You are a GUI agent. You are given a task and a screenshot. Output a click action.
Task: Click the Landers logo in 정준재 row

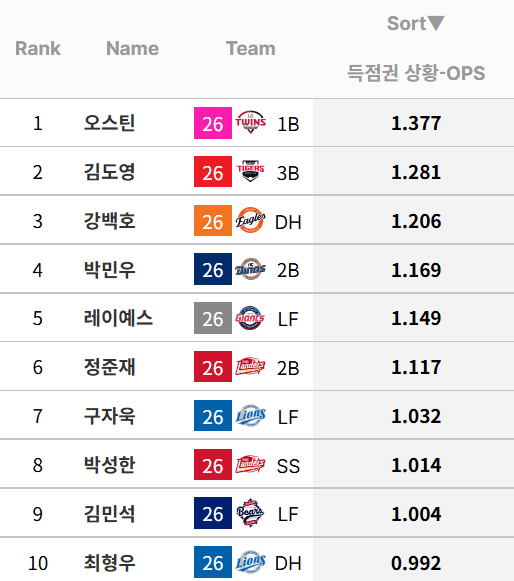click(x=251, y=367)
